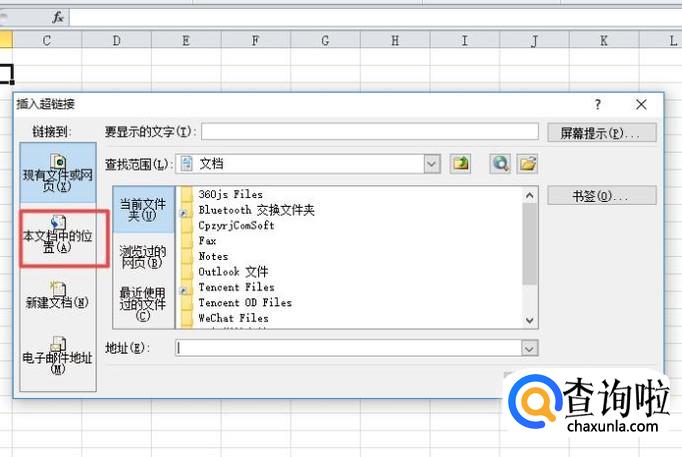682x457 pixels.
Task: Expand the Address (地址) dropdown arrow
Action: tap(529, 348)
